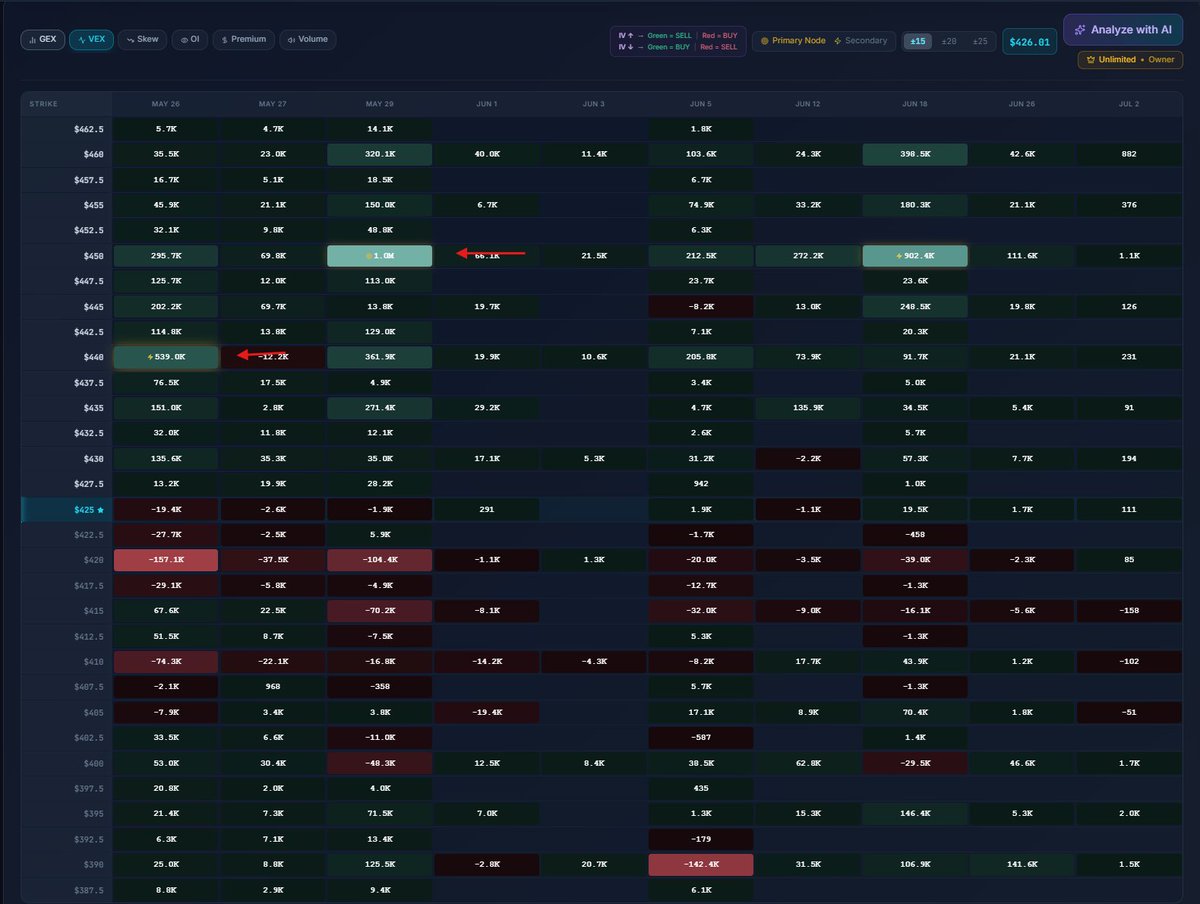Image resolution: width=1200 pixels, height=904 pixels.
Task: Click the 212.5K cell at $450 strike
Action: coord(700,256)
